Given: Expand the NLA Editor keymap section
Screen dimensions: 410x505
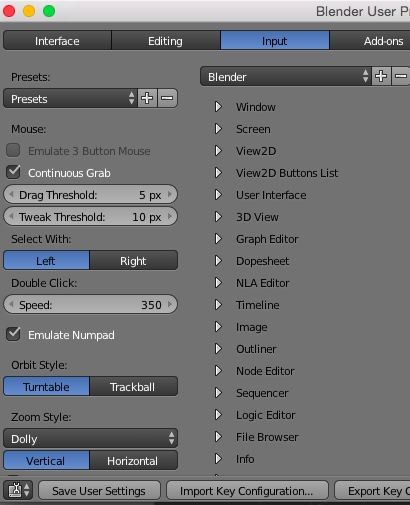Looking at the screenshot, I should [x=218, y=283].
